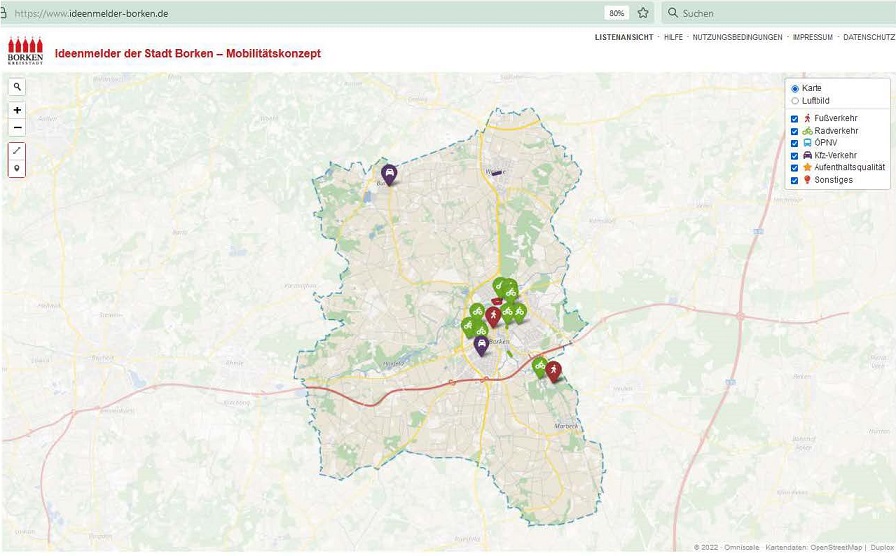Uncheck the Fußverkehr layer checkbox

[x=795, y=118]
